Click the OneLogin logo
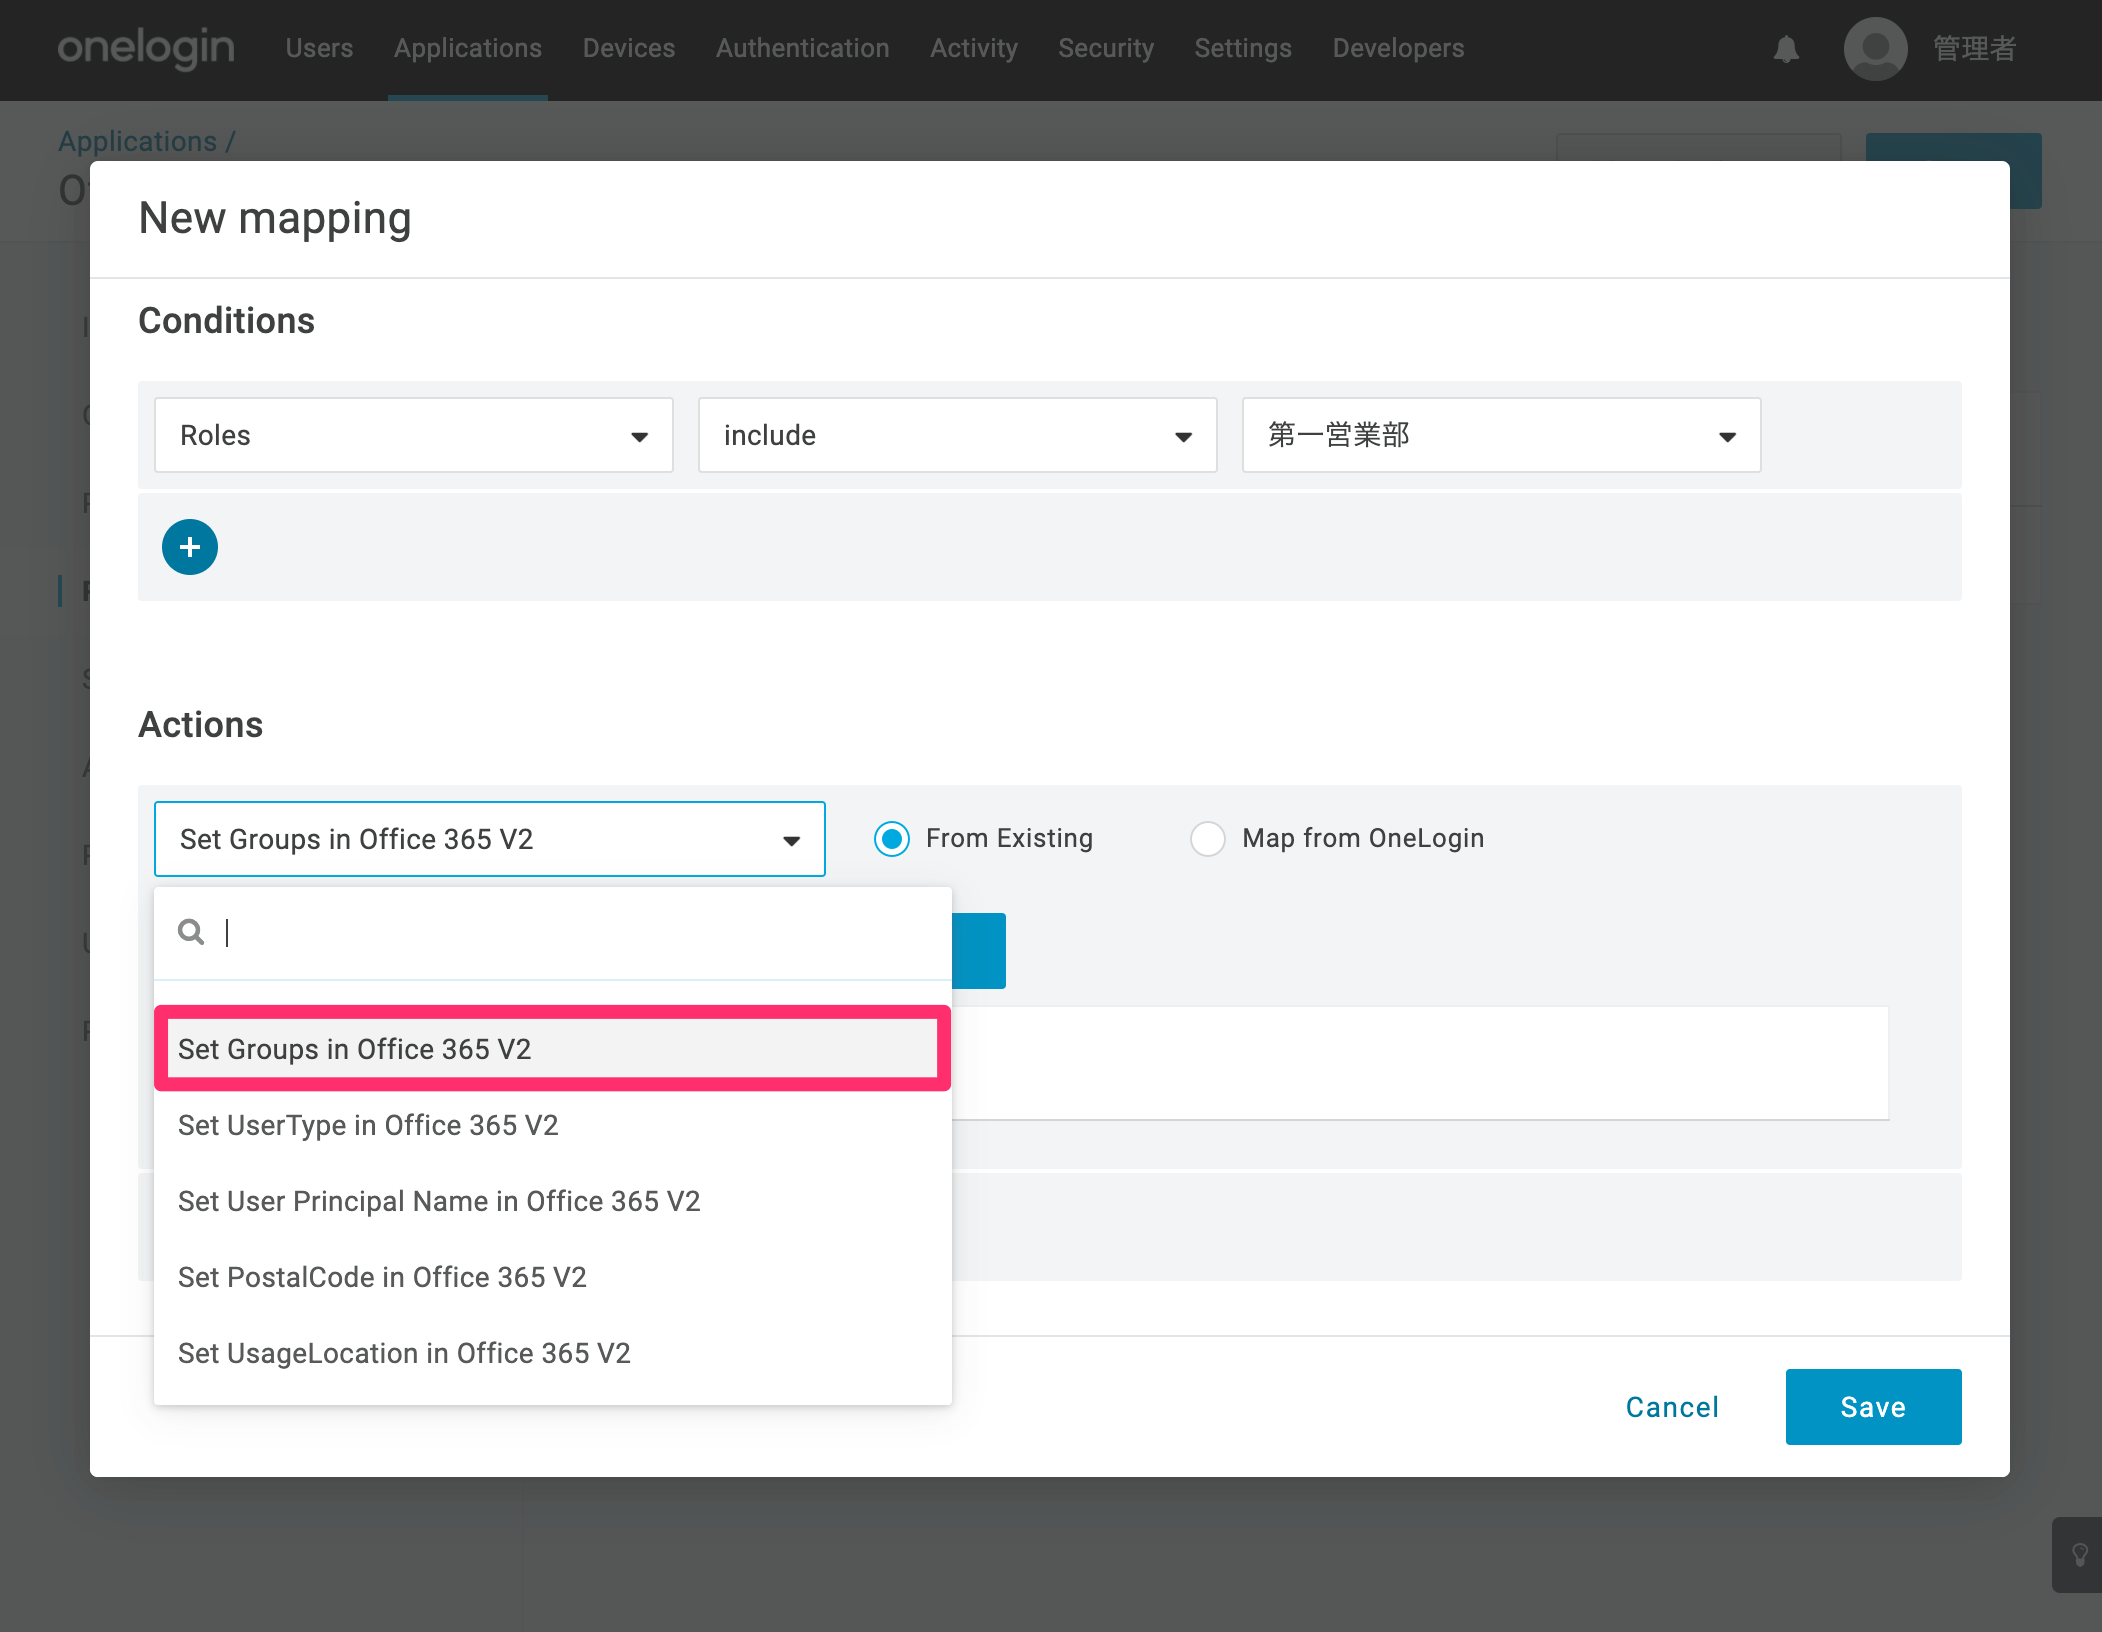This screenshot has height=1632, width=2102. click(x=146, y=48)
